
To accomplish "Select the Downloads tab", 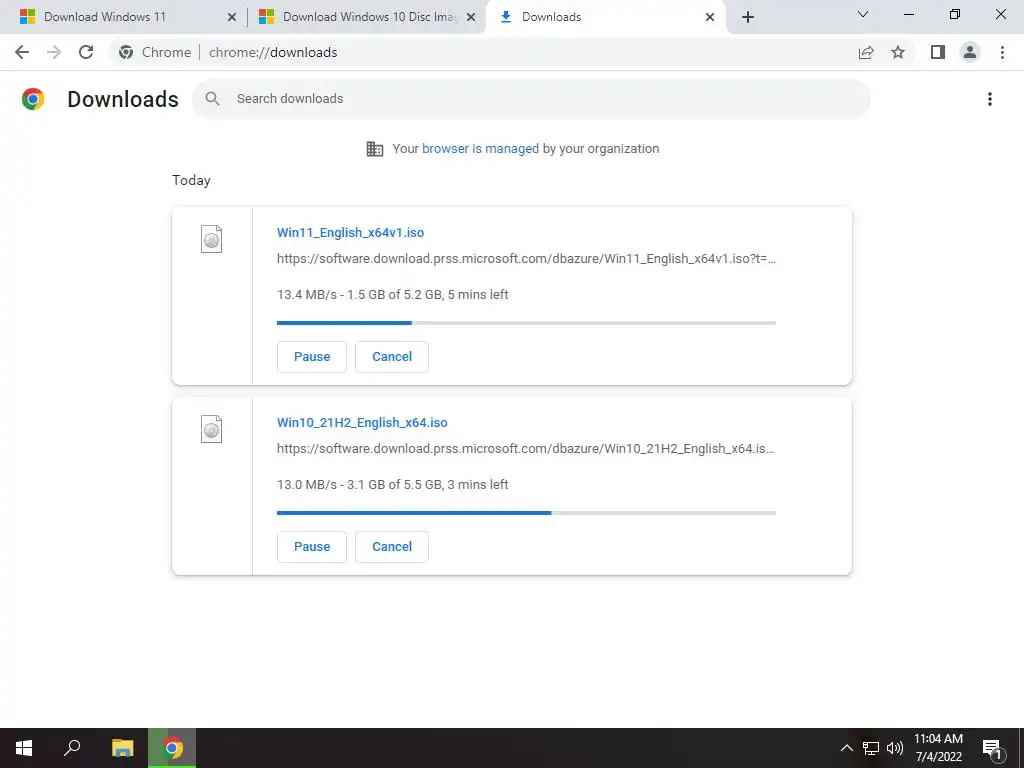I will (605, 17).
